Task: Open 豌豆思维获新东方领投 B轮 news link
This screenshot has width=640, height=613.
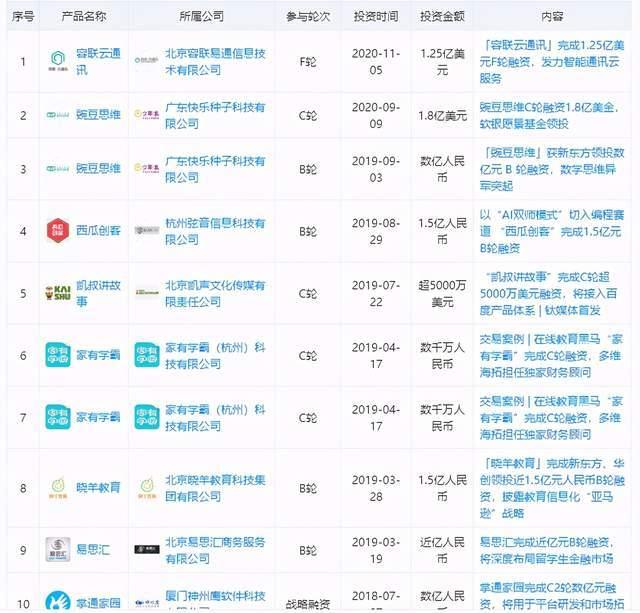Action: (x=552, y=169)
